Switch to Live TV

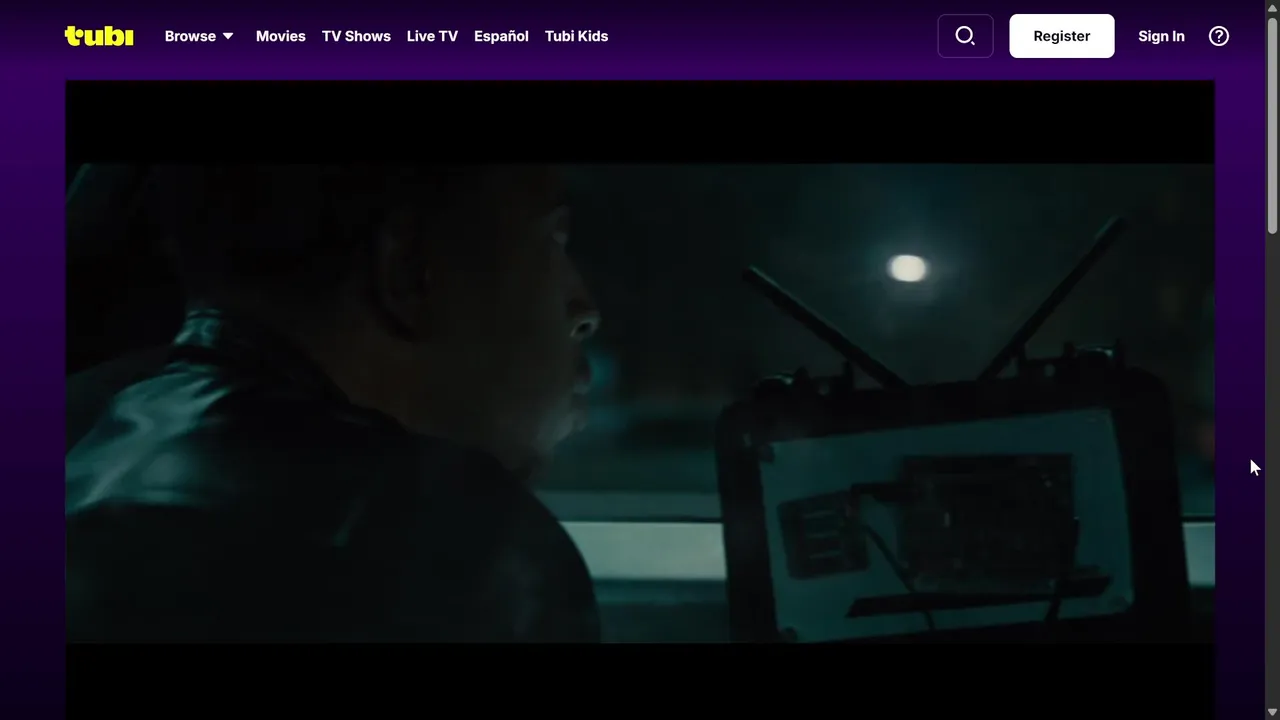432,36
